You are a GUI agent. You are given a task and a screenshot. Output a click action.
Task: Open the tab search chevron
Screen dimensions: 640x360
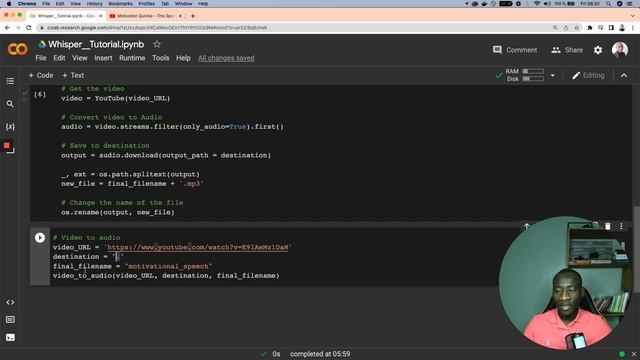point(633,16)
